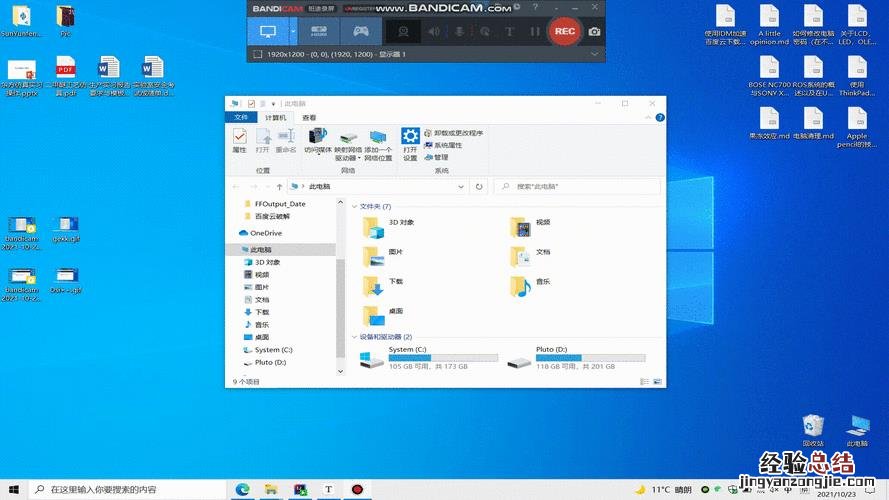Select the 下载 folder icon in content pane
The width and height of the screenshot is (889, 500).
click(374, 287)
